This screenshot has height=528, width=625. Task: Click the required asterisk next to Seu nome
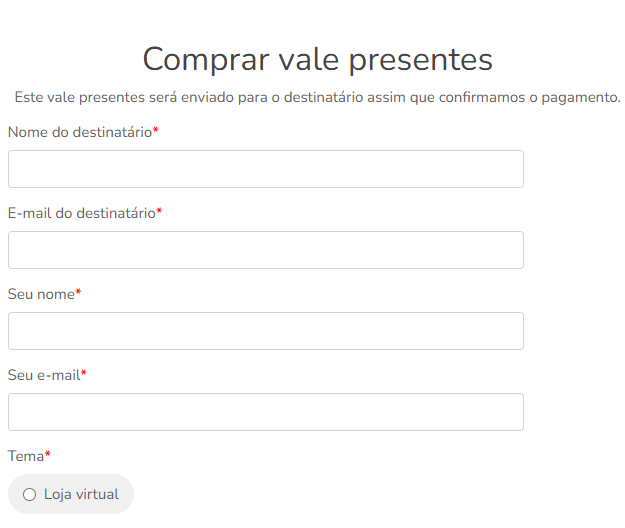point(78,292)
